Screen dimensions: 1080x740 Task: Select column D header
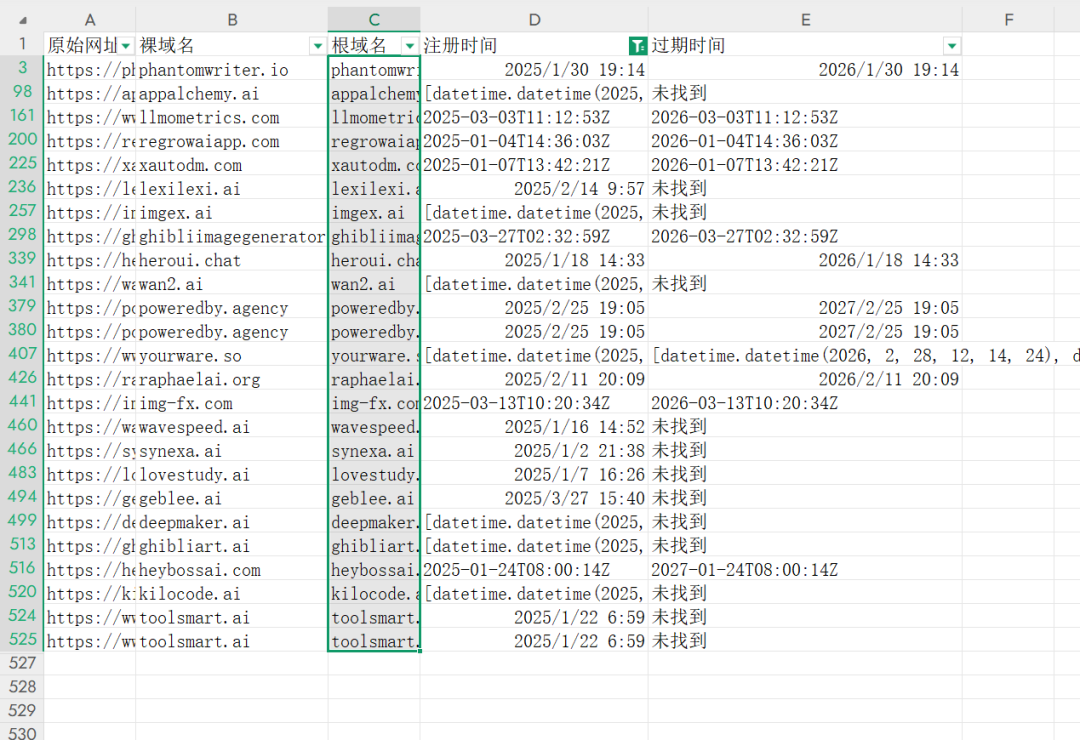(534, 20)
